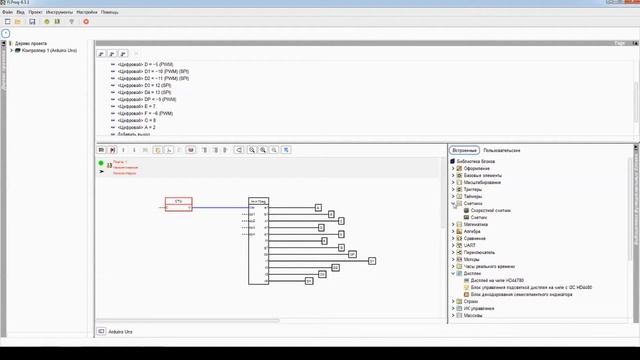Click the yellow highlighted icon in the canvas toolbar
The image size is (640, 360).
coord(157,150)
